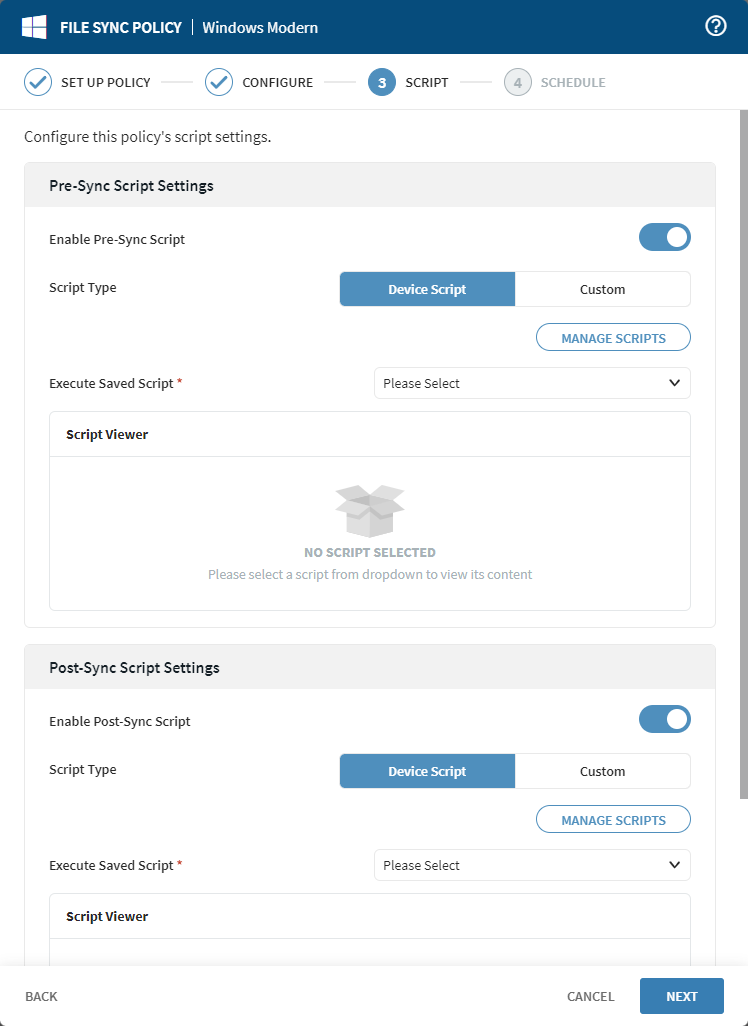Open the Pre-Sync Execute Saved Script dropdown
This screenshot has height=1026, width=748.
pyautogui.click(x=531, y=383)
